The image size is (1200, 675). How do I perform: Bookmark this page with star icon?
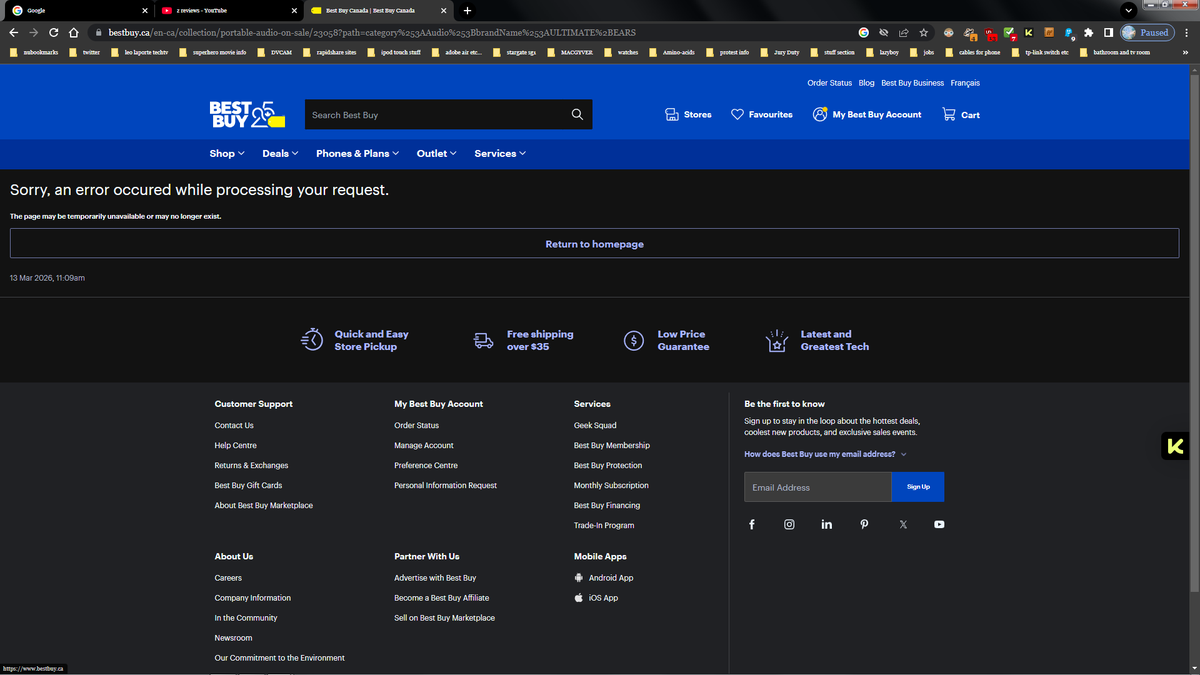tap(924, 32)
